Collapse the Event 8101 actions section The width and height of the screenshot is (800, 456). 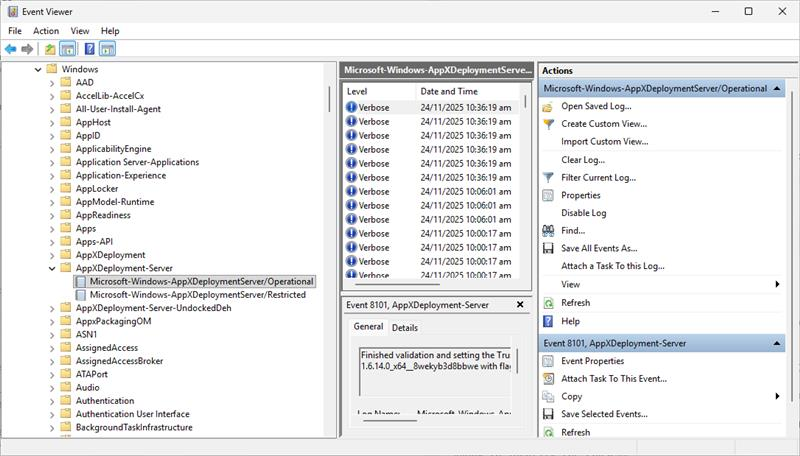coord(777,344)
